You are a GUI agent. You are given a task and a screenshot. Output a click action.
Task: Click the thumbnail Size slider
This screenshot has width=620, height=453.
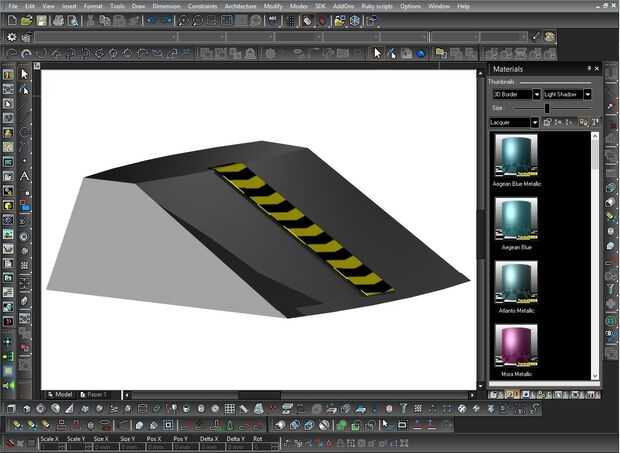click(546, 108)
